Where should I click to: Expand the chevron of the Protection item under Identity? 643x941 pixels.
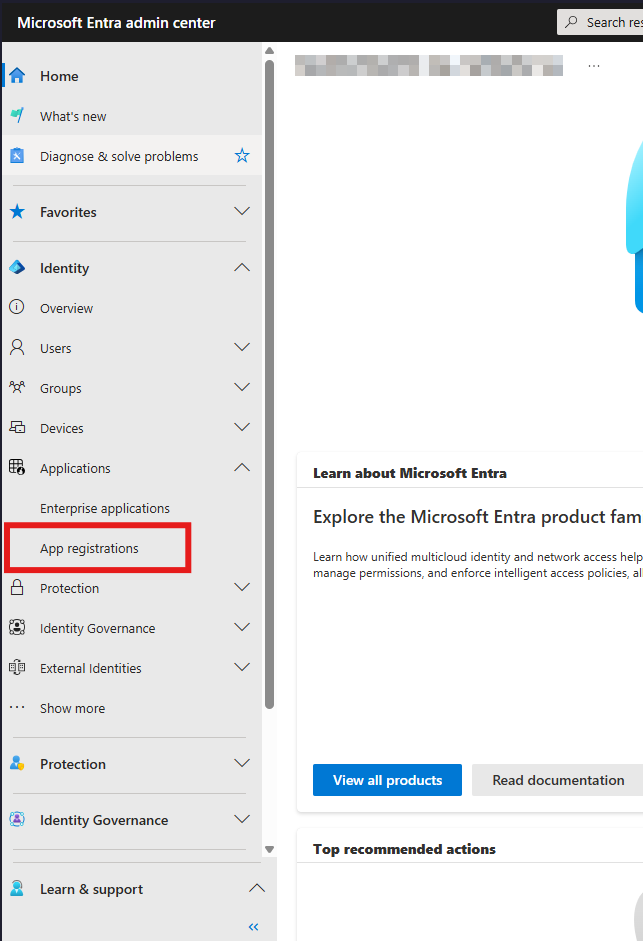tap(242, 587)
